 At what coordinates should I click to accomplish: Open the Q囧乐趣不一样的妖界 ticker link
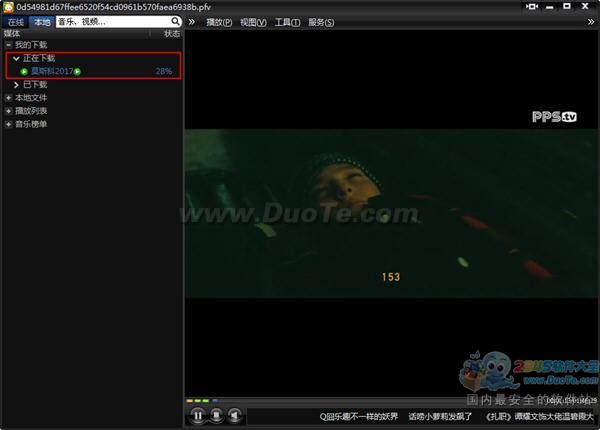coord(359,416)
